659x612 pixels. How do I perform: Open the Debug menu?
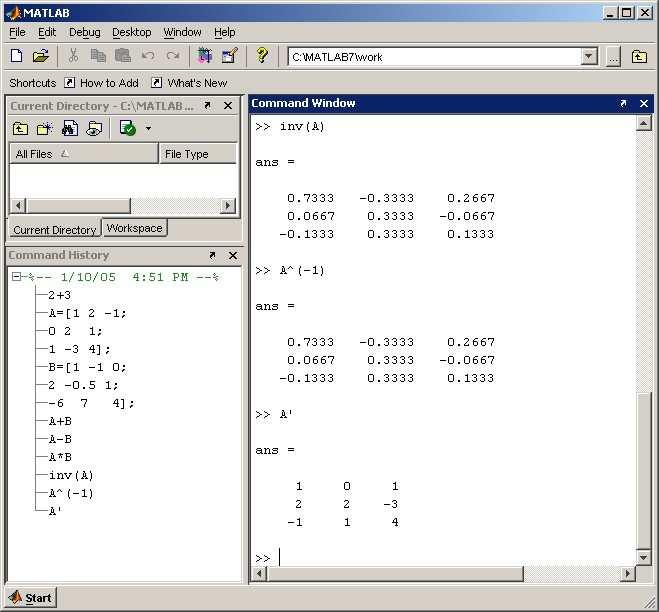[x=84, y=32]
